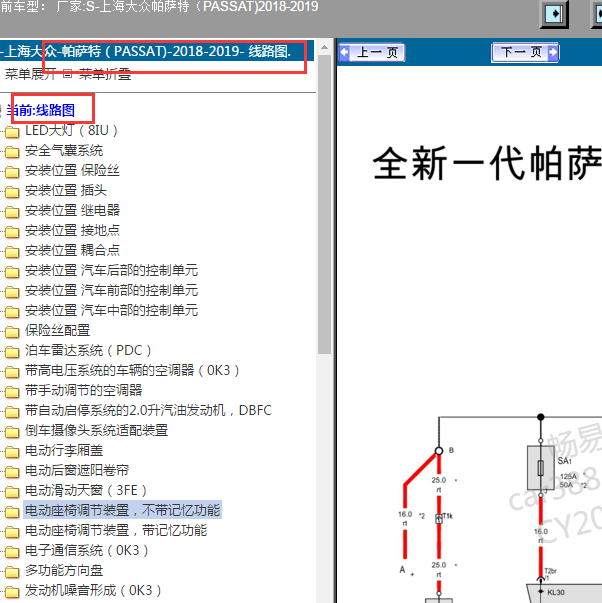Image resolution: width=602 pixels, height=603 pixels.
Task: Select tree item 发动机噪音形成（0K3）
Action: pos(93,590)
